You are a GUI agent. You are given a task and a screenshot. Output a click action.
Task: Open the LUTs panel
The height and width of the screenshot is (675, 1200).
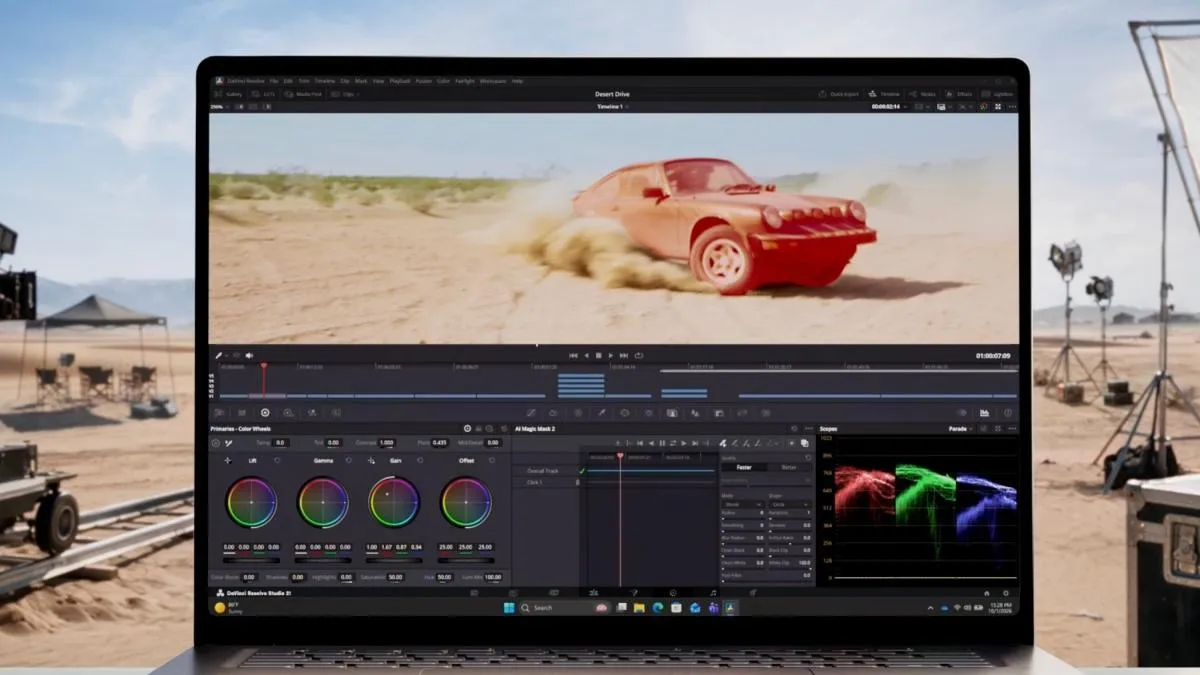263,94
